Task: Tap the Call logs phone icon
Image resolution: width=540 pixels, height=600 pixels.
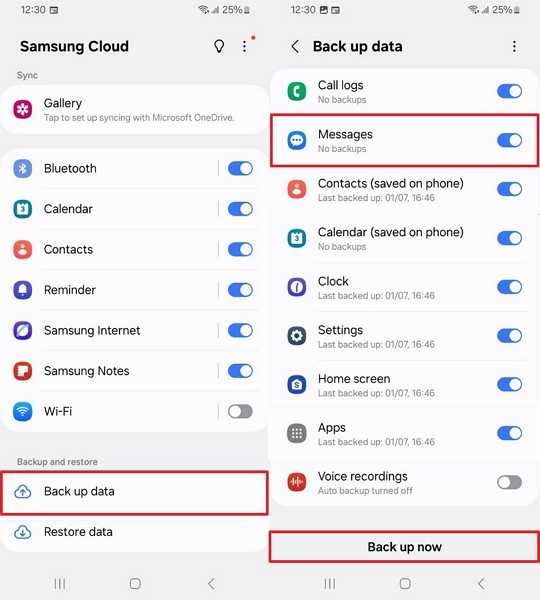Action: tap(297, 91)
